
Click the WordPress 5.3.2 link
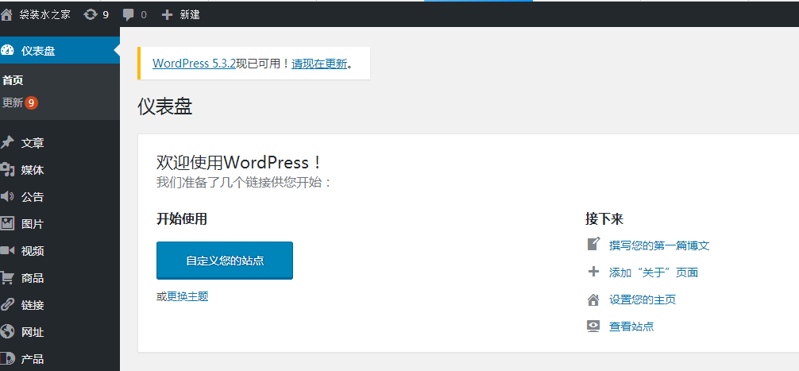tap(194, 63)
